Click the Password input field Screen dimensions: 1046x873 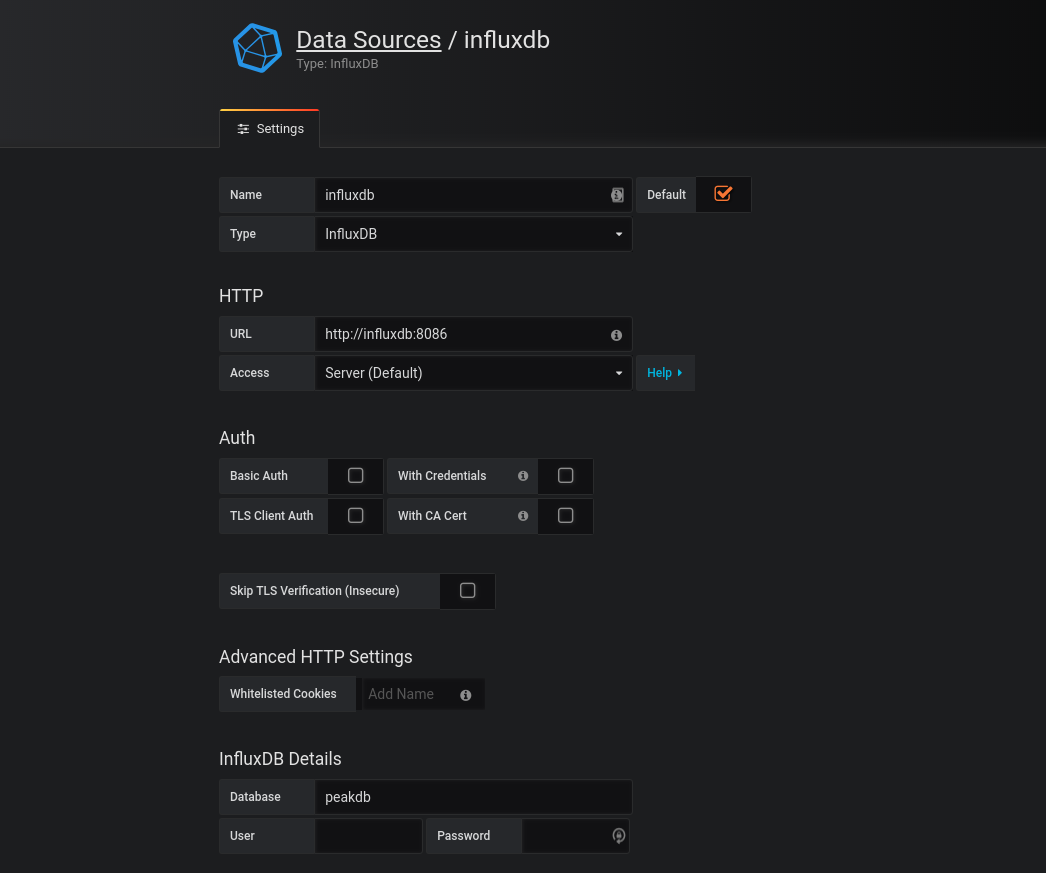pos(575,836)
